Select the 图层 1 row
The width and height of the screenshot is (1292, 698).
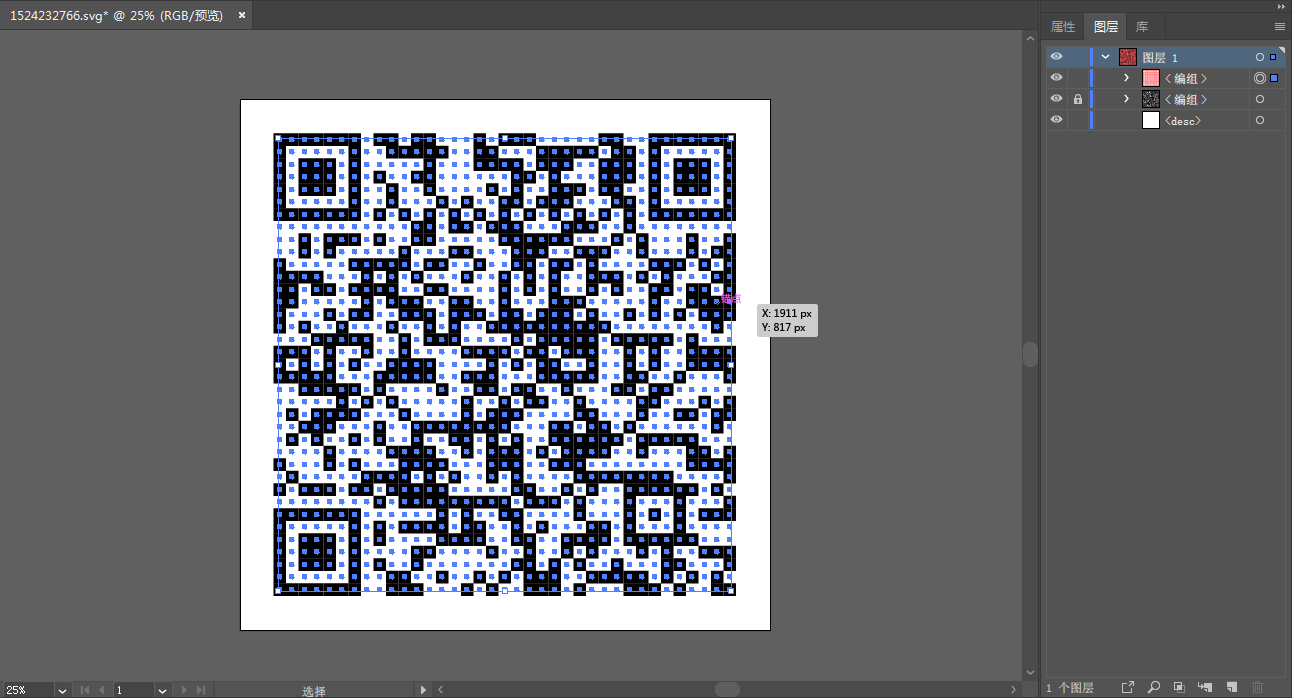tap(1164, 57)
